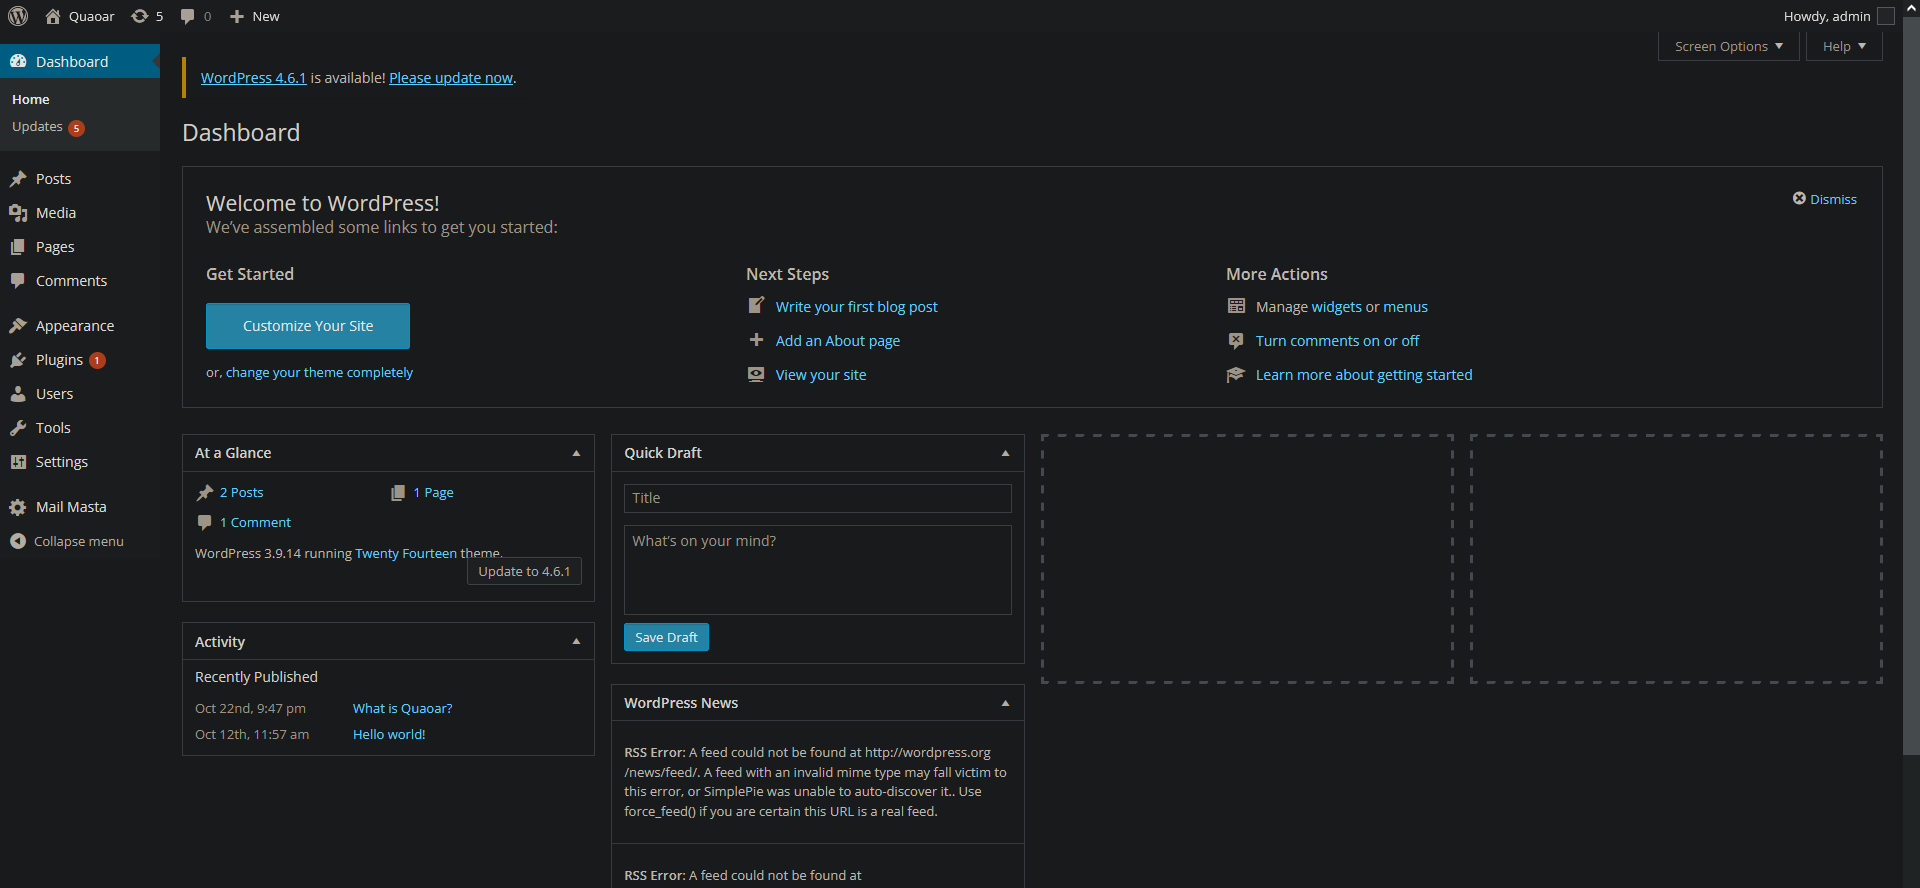Click the admin avatar thumbnail
The height and width of the screenshot is (888, 1920).
(x=1886, y=16)
